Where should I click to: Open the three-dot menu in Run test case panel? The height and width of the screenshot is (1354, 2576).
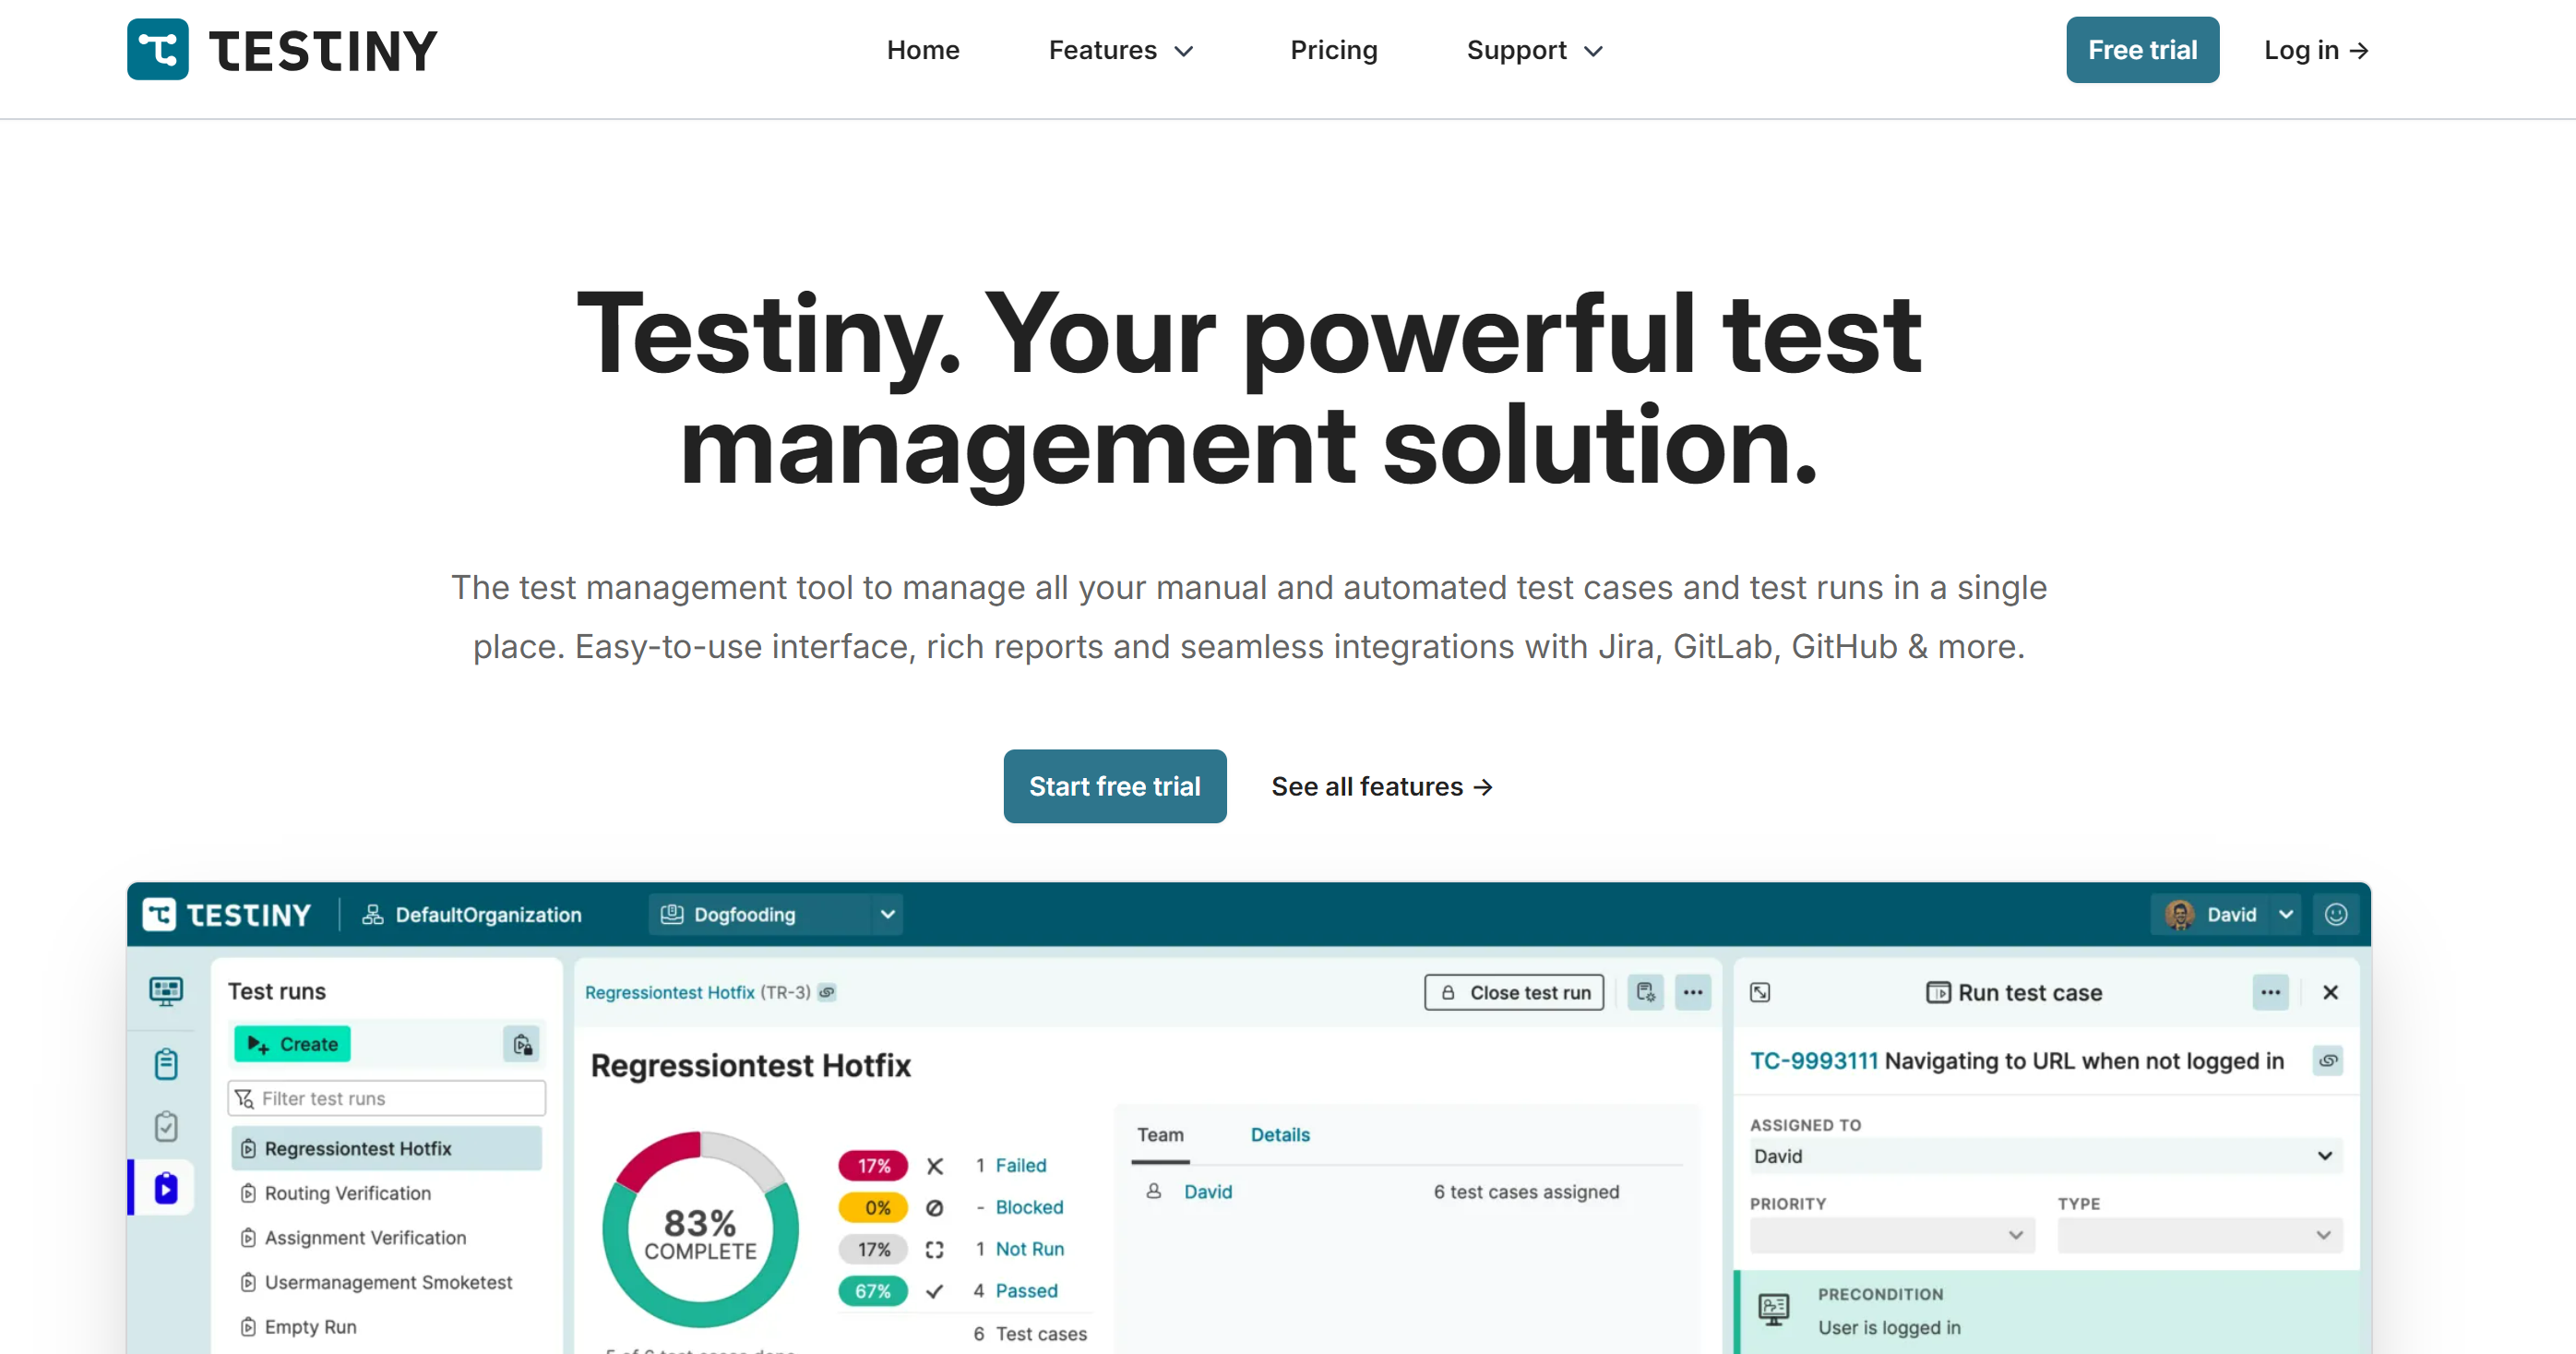pos(2270,992)
